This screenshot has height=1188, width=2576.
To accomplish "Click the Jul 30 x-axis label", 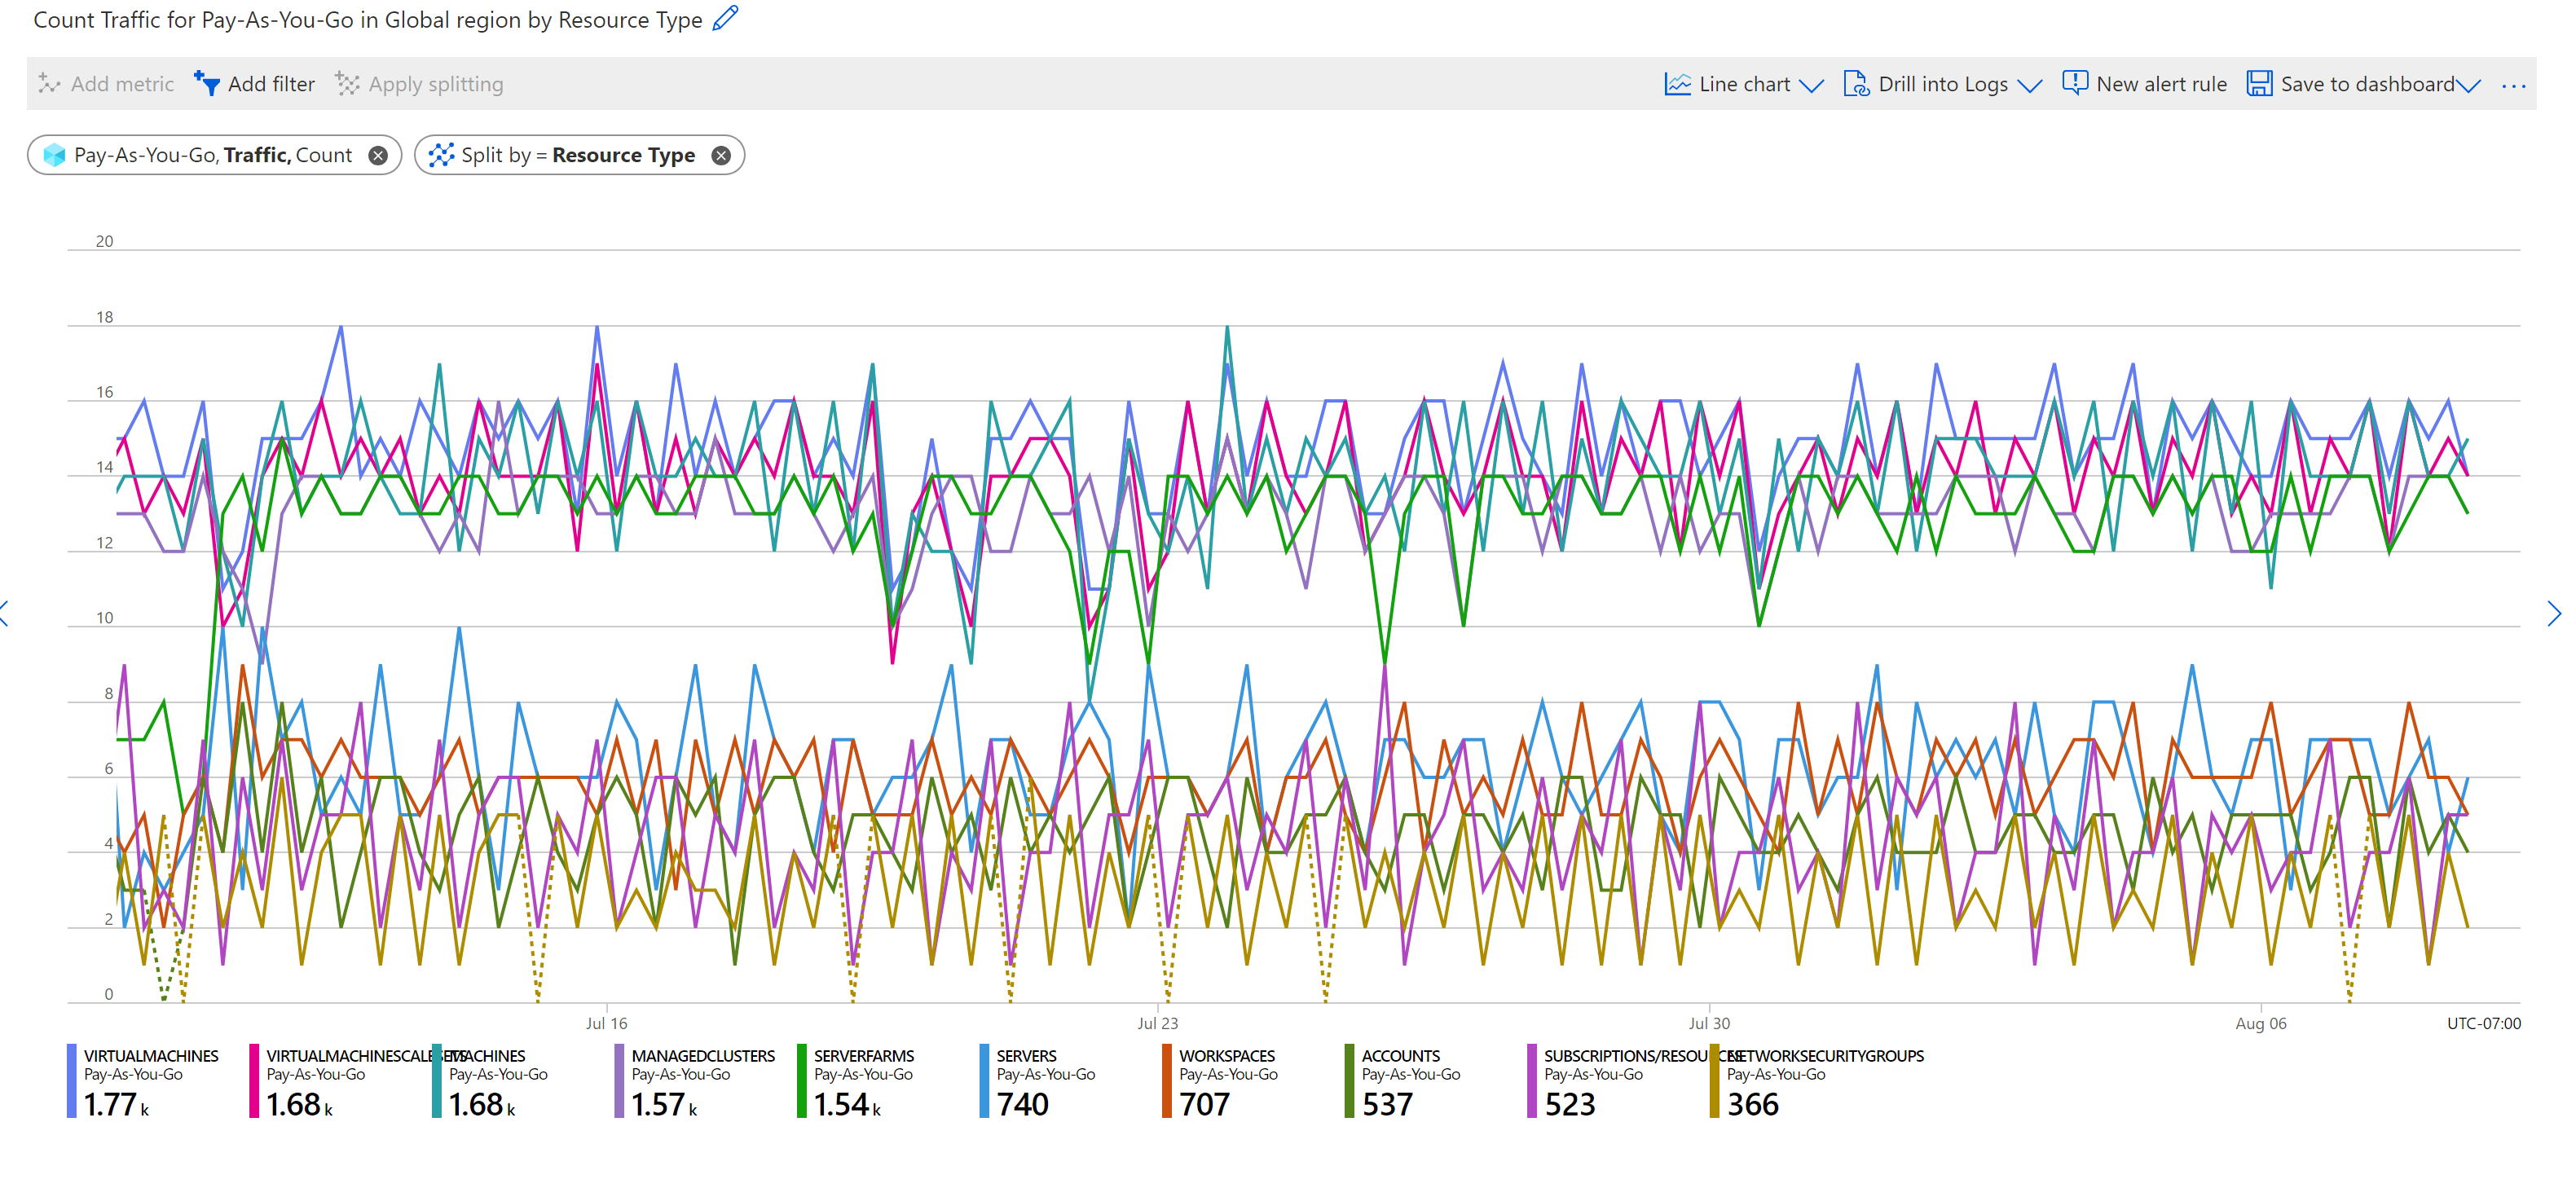I will [1709, 1023].
